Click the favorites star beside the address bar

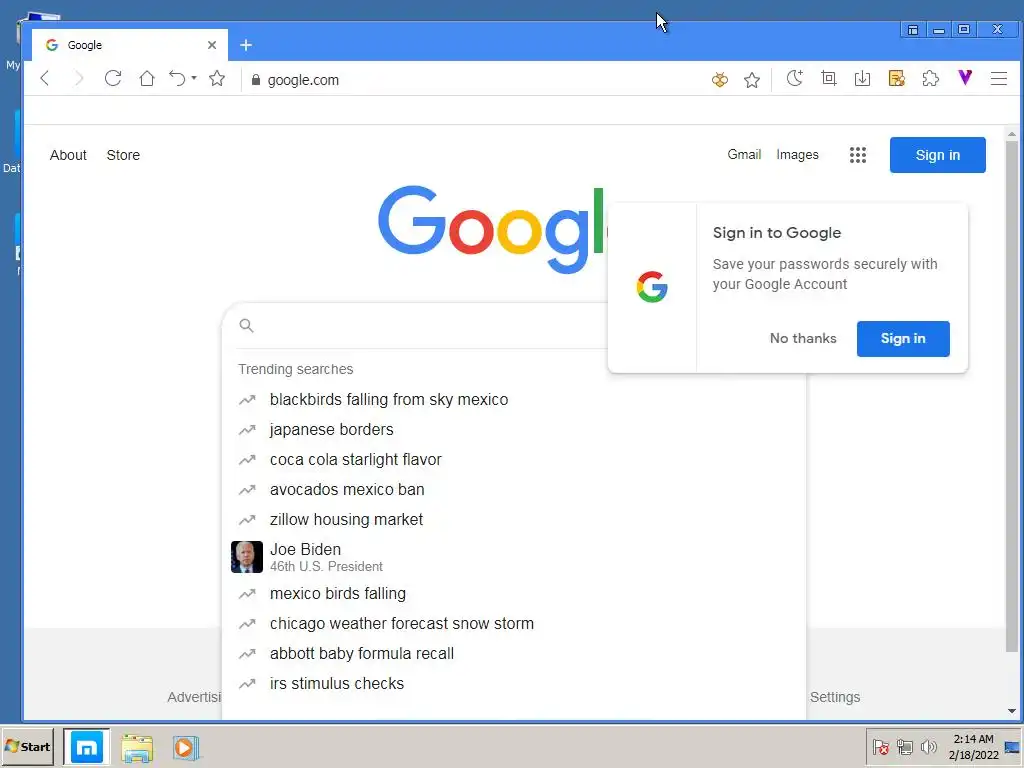click(x=217, y=79)
